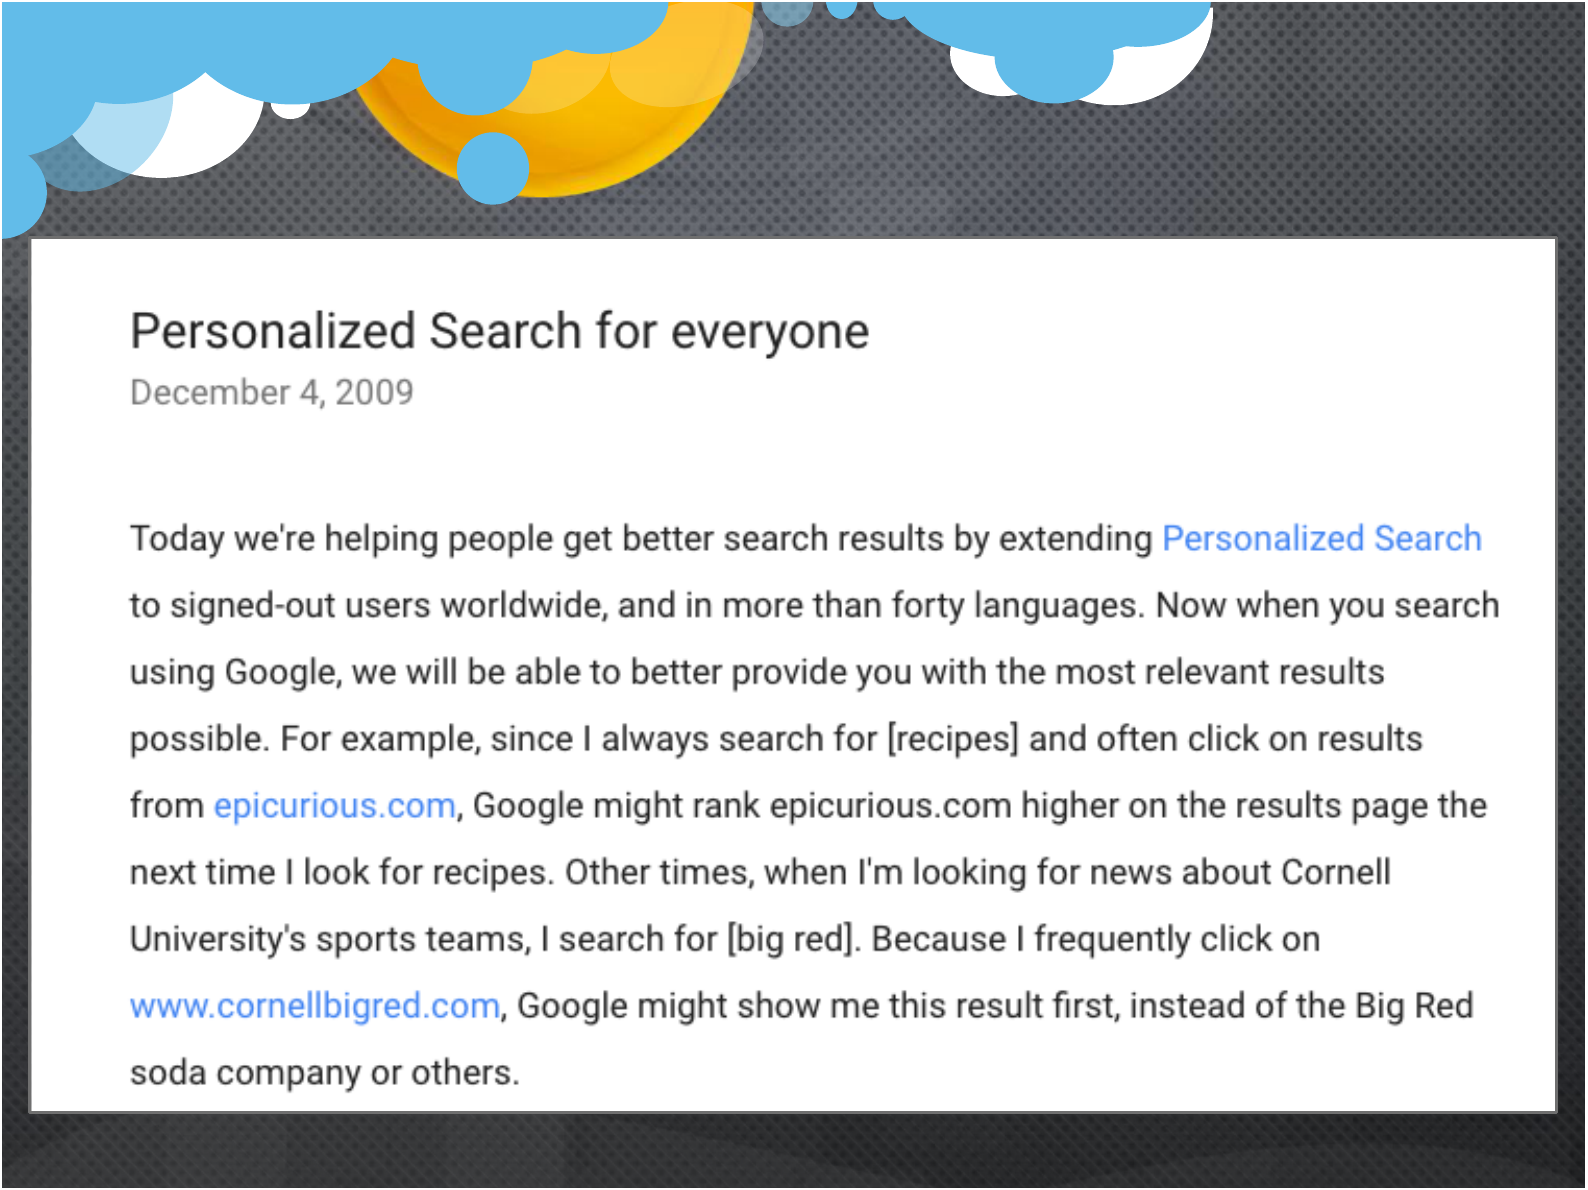Click the tiny blue dot at top center
Image resolution: width=1588 pixels, height=1190 pixels.
842,8
